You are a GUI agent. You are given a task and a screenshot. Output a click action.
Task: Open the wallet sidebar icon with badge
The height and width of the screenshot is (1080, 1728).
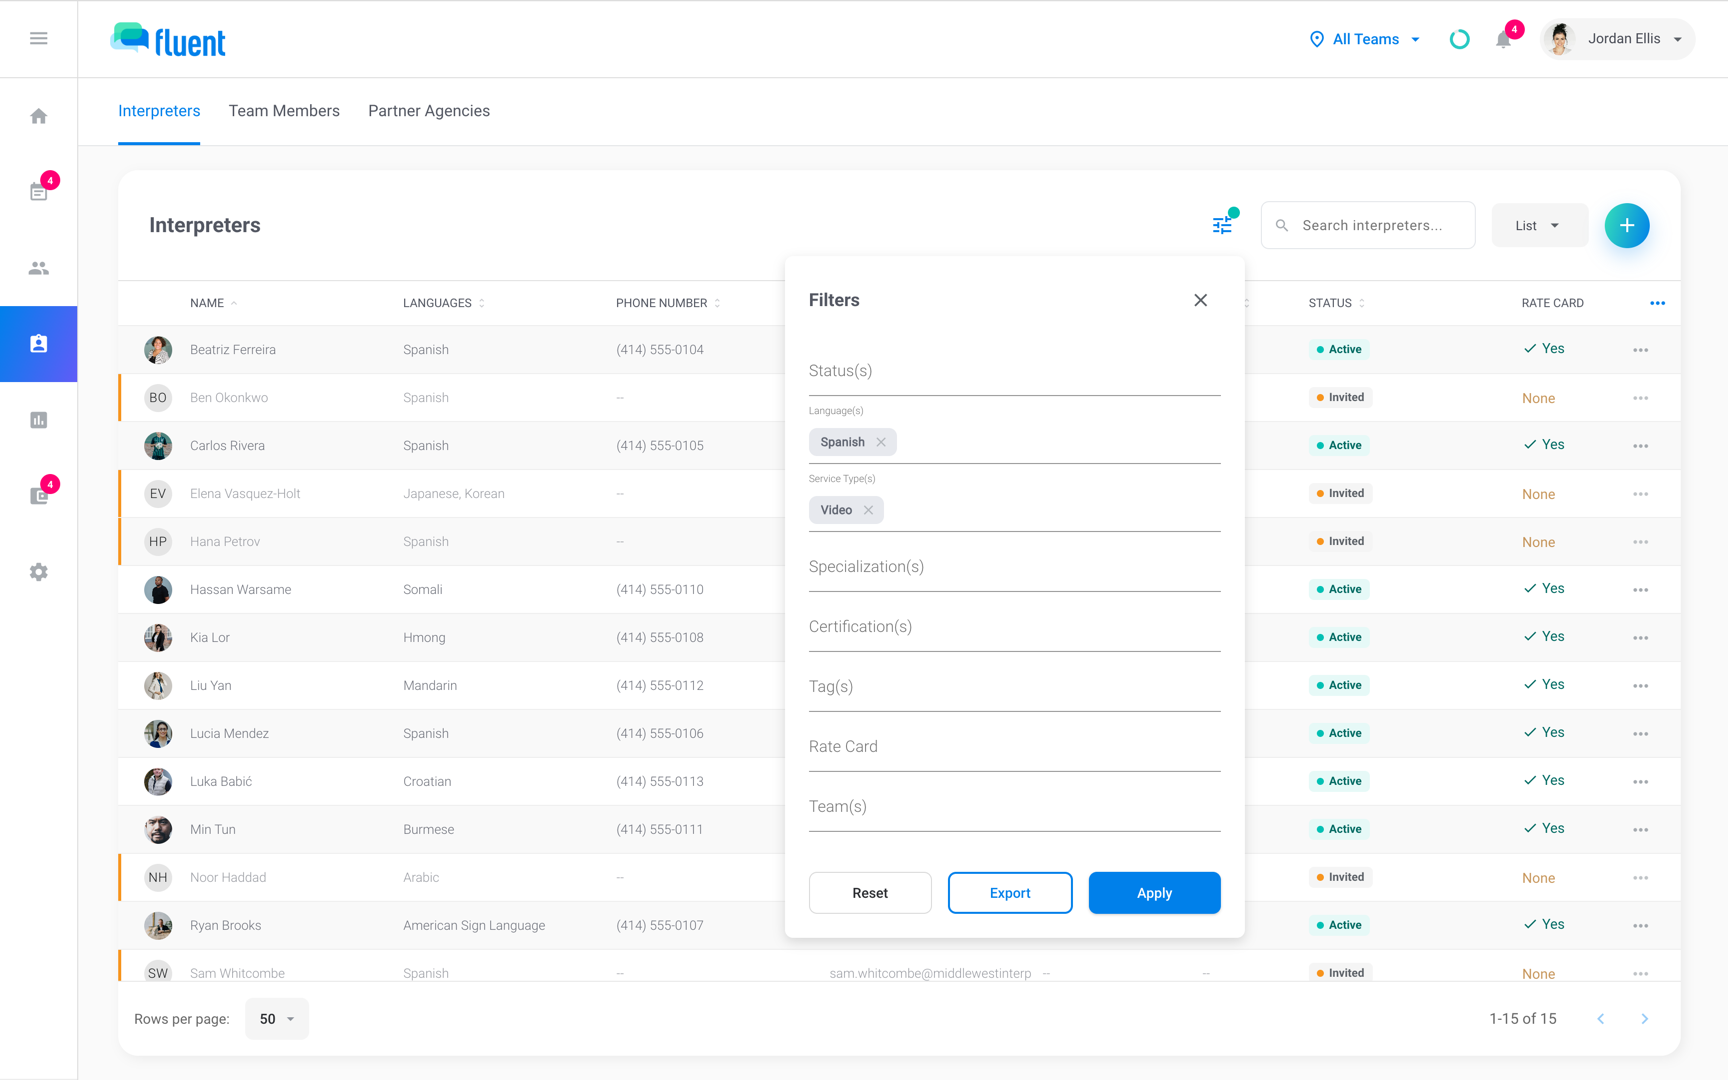click(x=38, y=496)
